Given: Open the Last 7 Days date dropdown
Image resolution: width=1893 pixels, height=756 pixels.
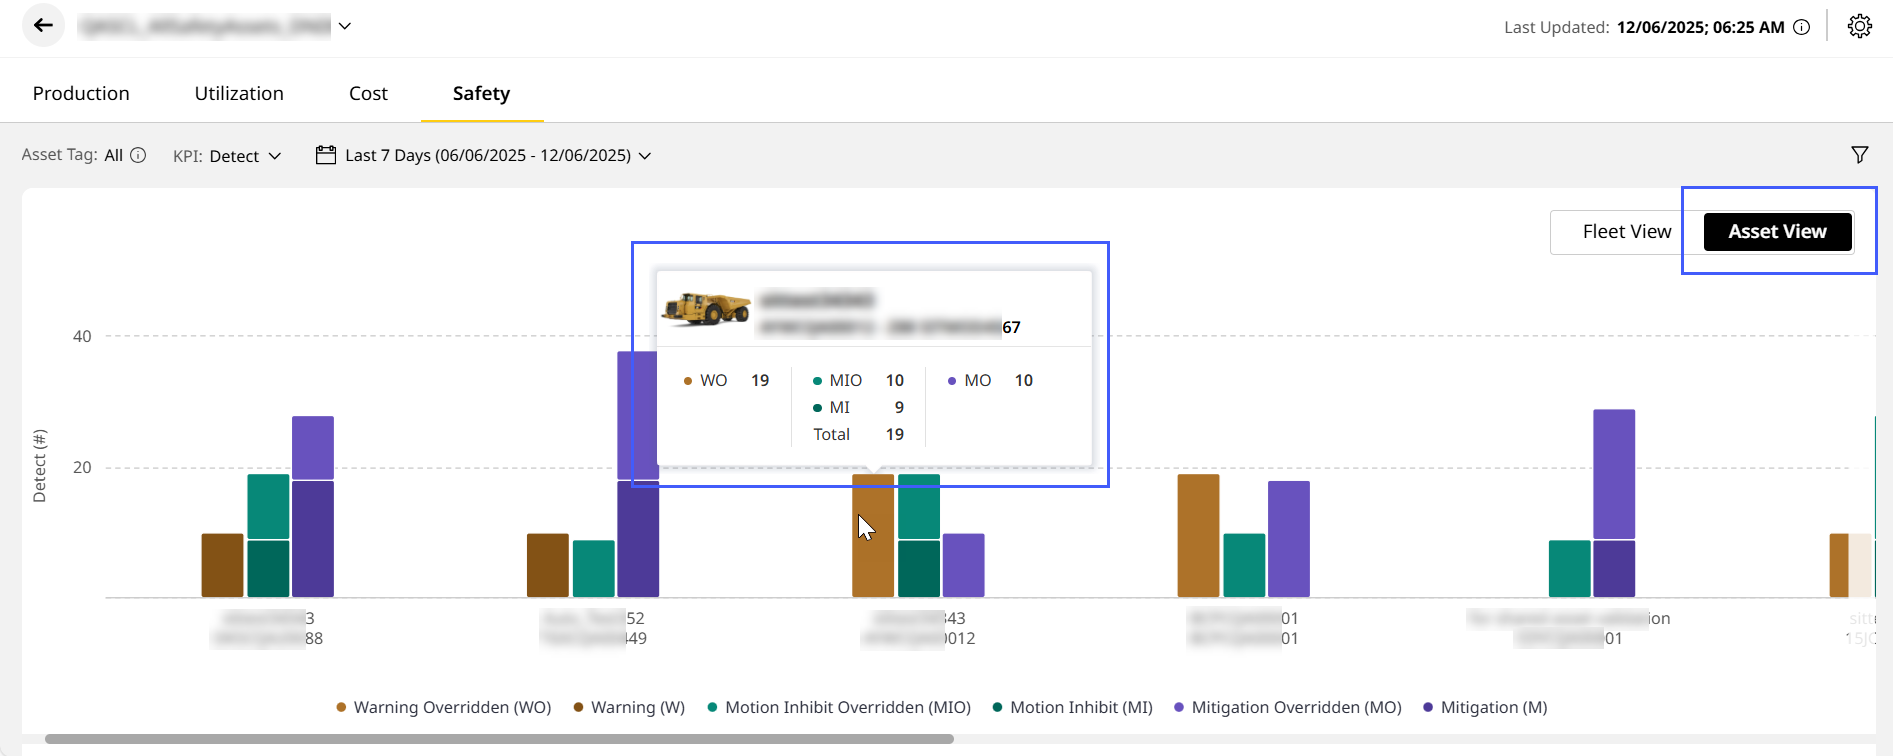Looking at the screenshot, I should tap(497, 156).
